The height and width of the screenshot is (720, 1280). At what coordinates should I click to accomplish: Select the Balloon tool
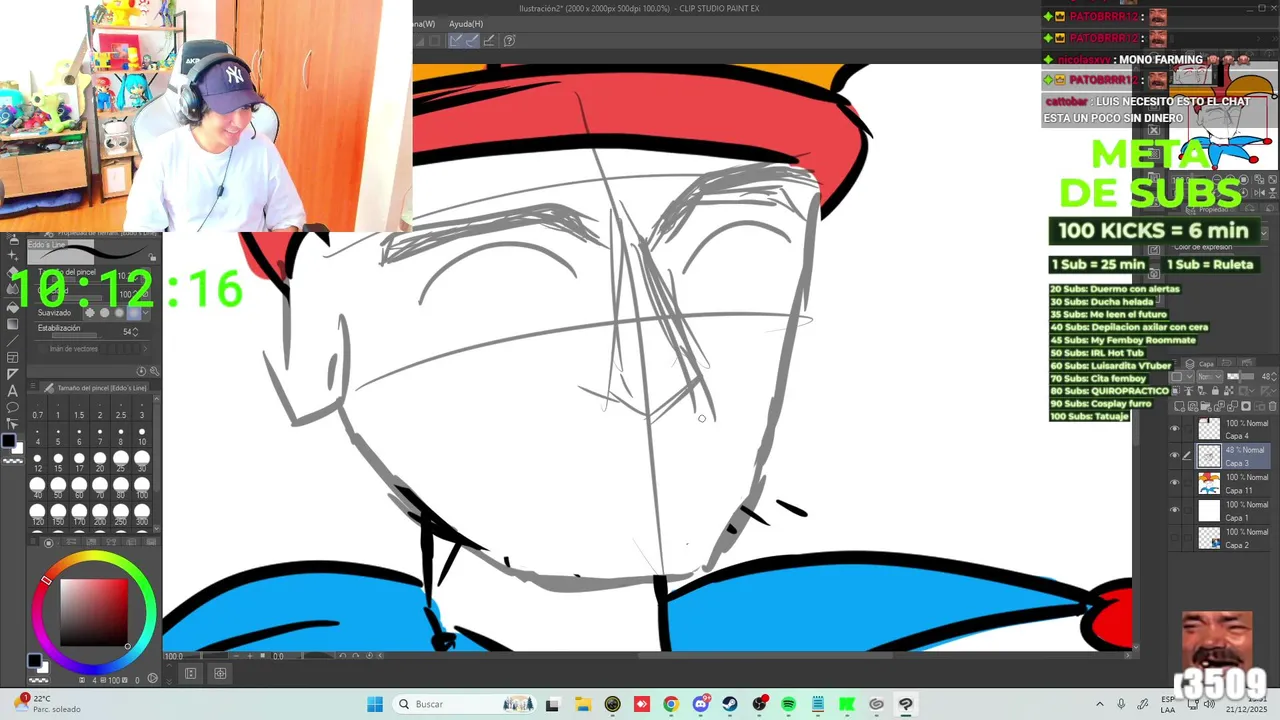[x=13, y=407]
